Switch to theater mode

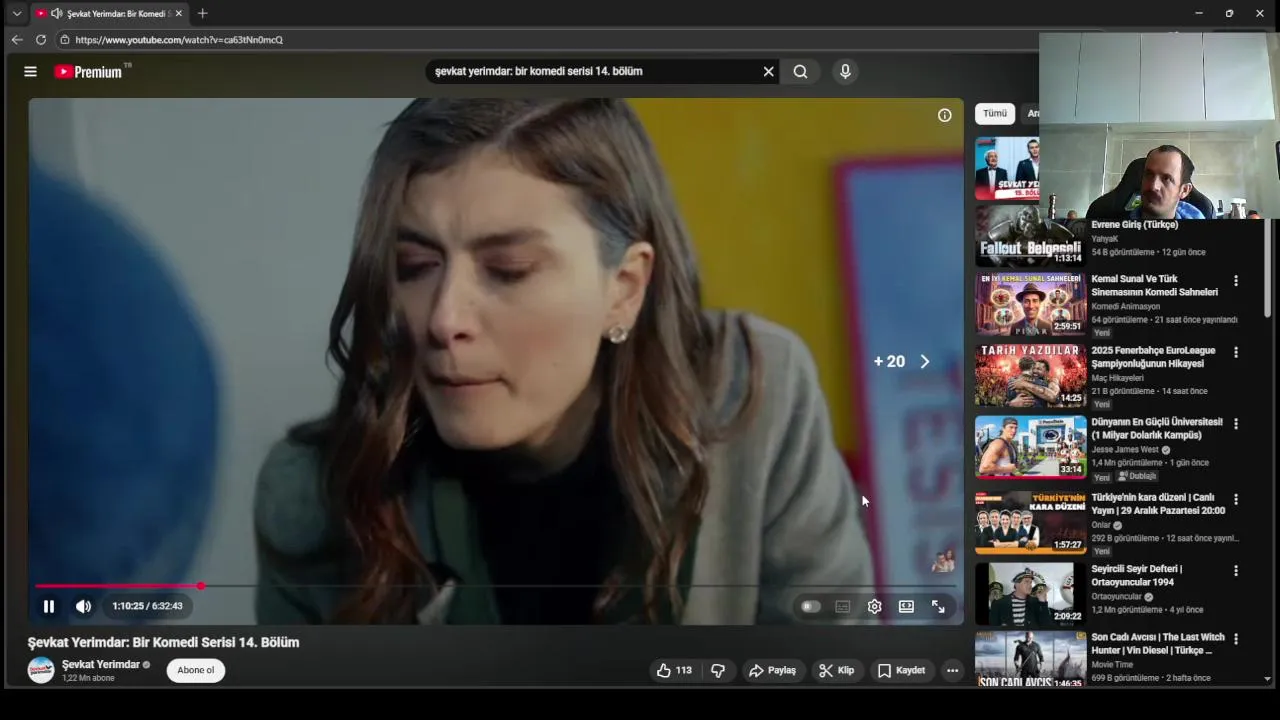click(906, 606)
